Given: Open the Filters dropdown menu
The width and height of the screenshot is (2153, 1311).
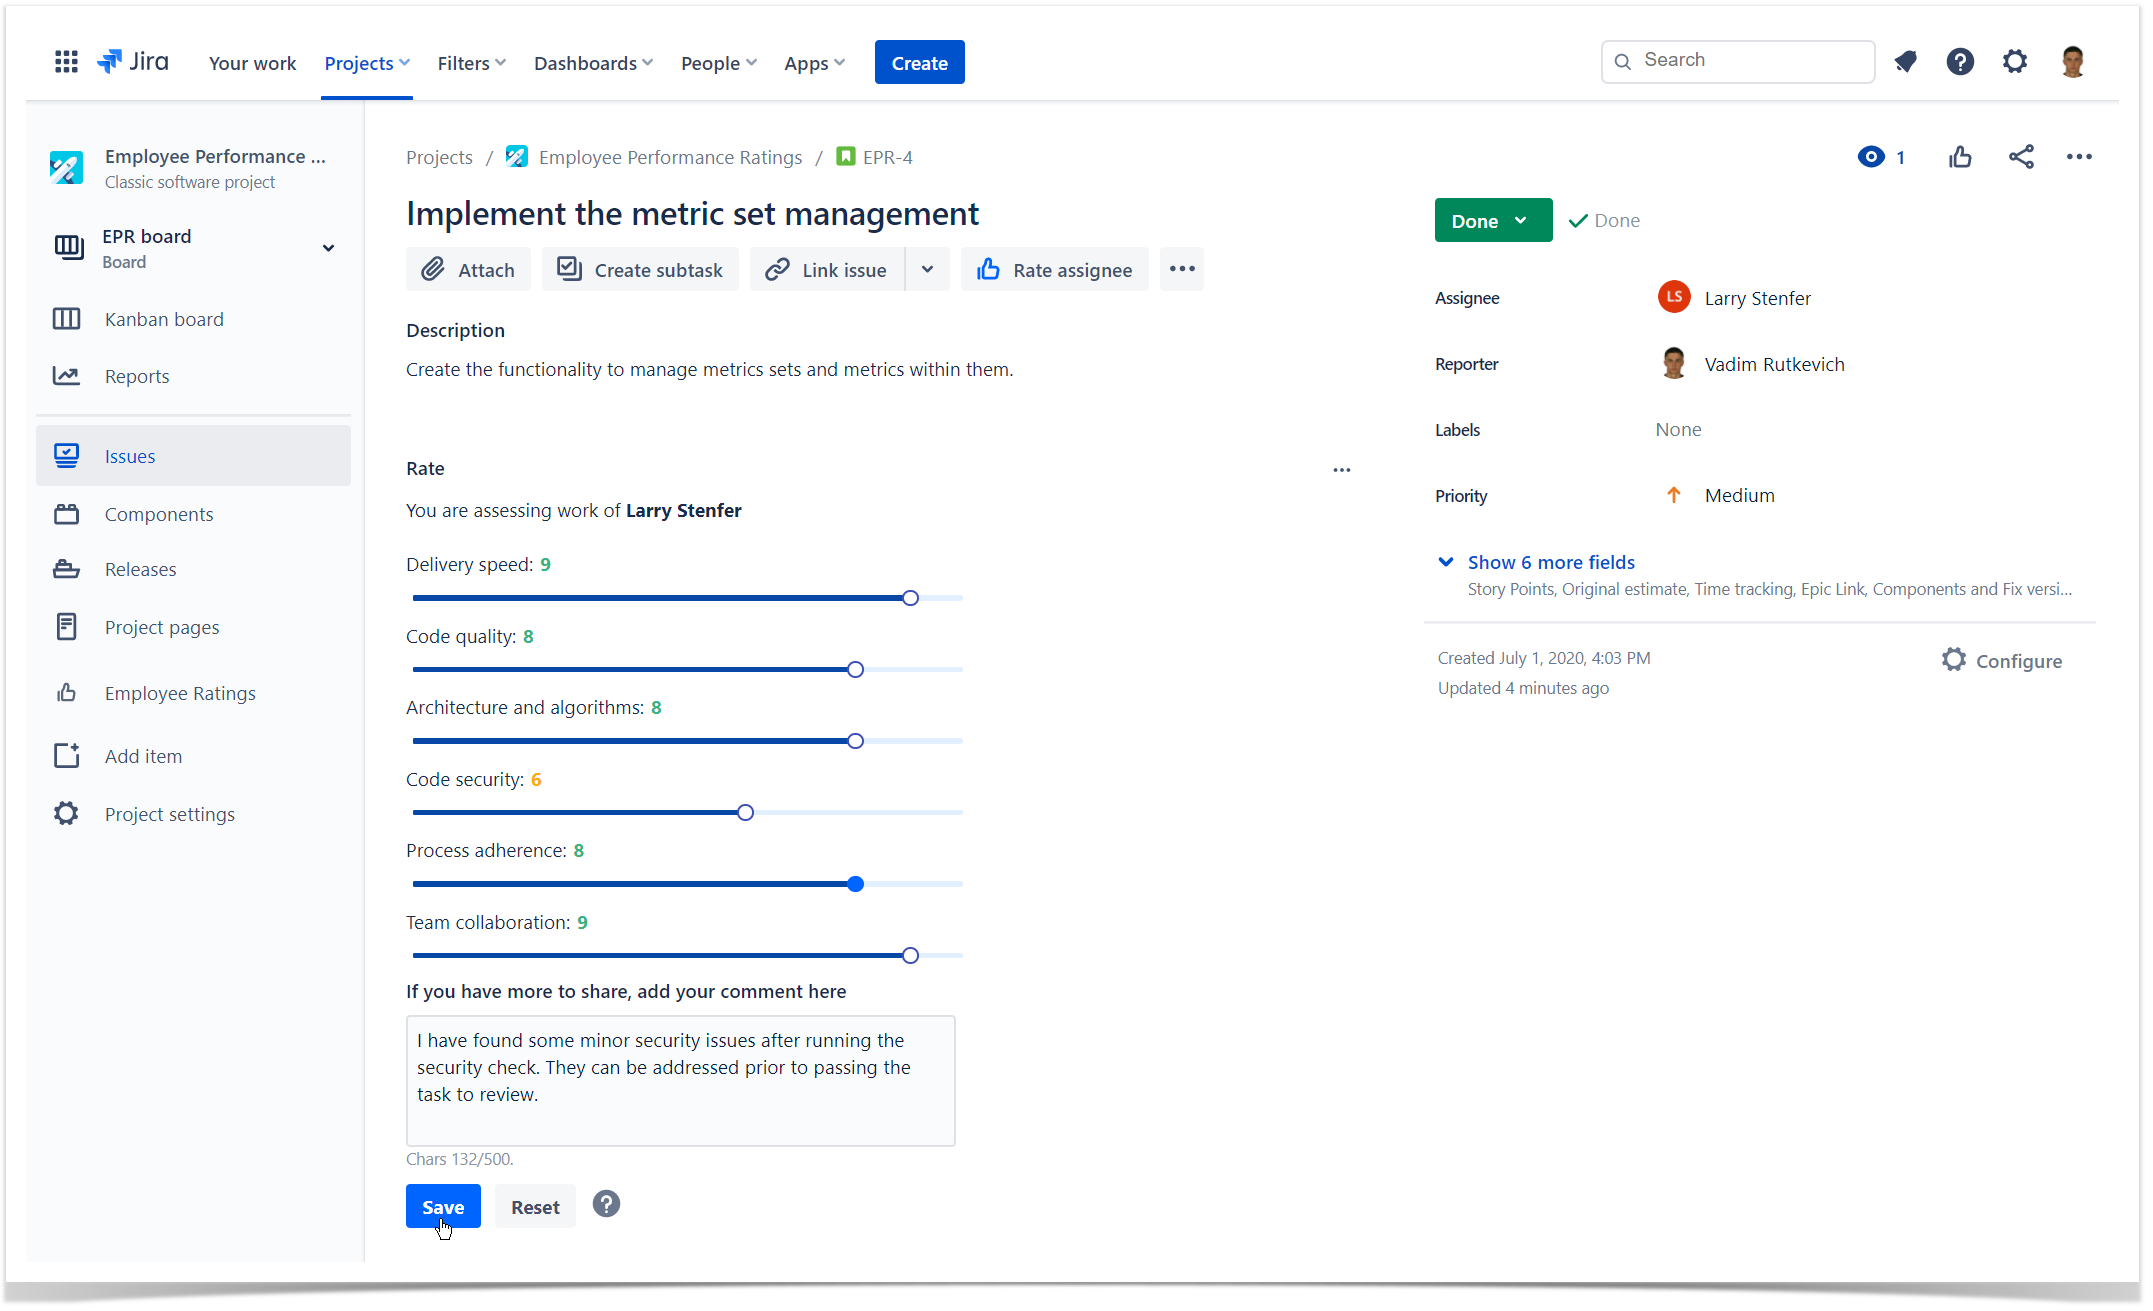Looking at the screenshot, I should click(x=471, y=63).
